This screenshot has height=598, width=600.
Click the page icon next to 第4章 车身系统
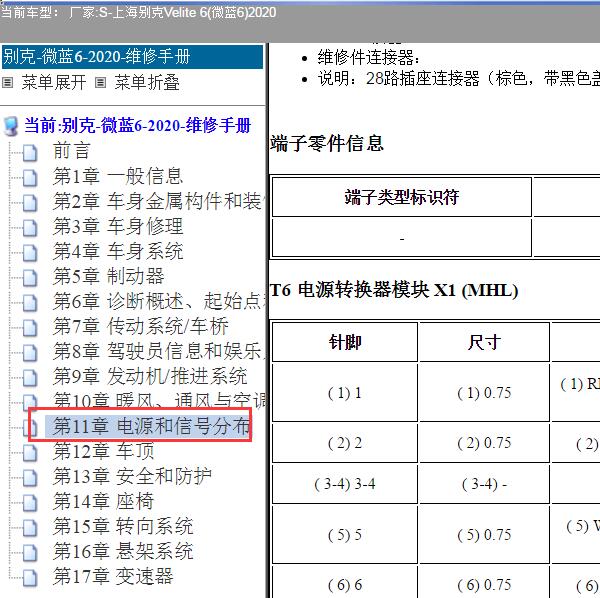click(x=30, y=253)
